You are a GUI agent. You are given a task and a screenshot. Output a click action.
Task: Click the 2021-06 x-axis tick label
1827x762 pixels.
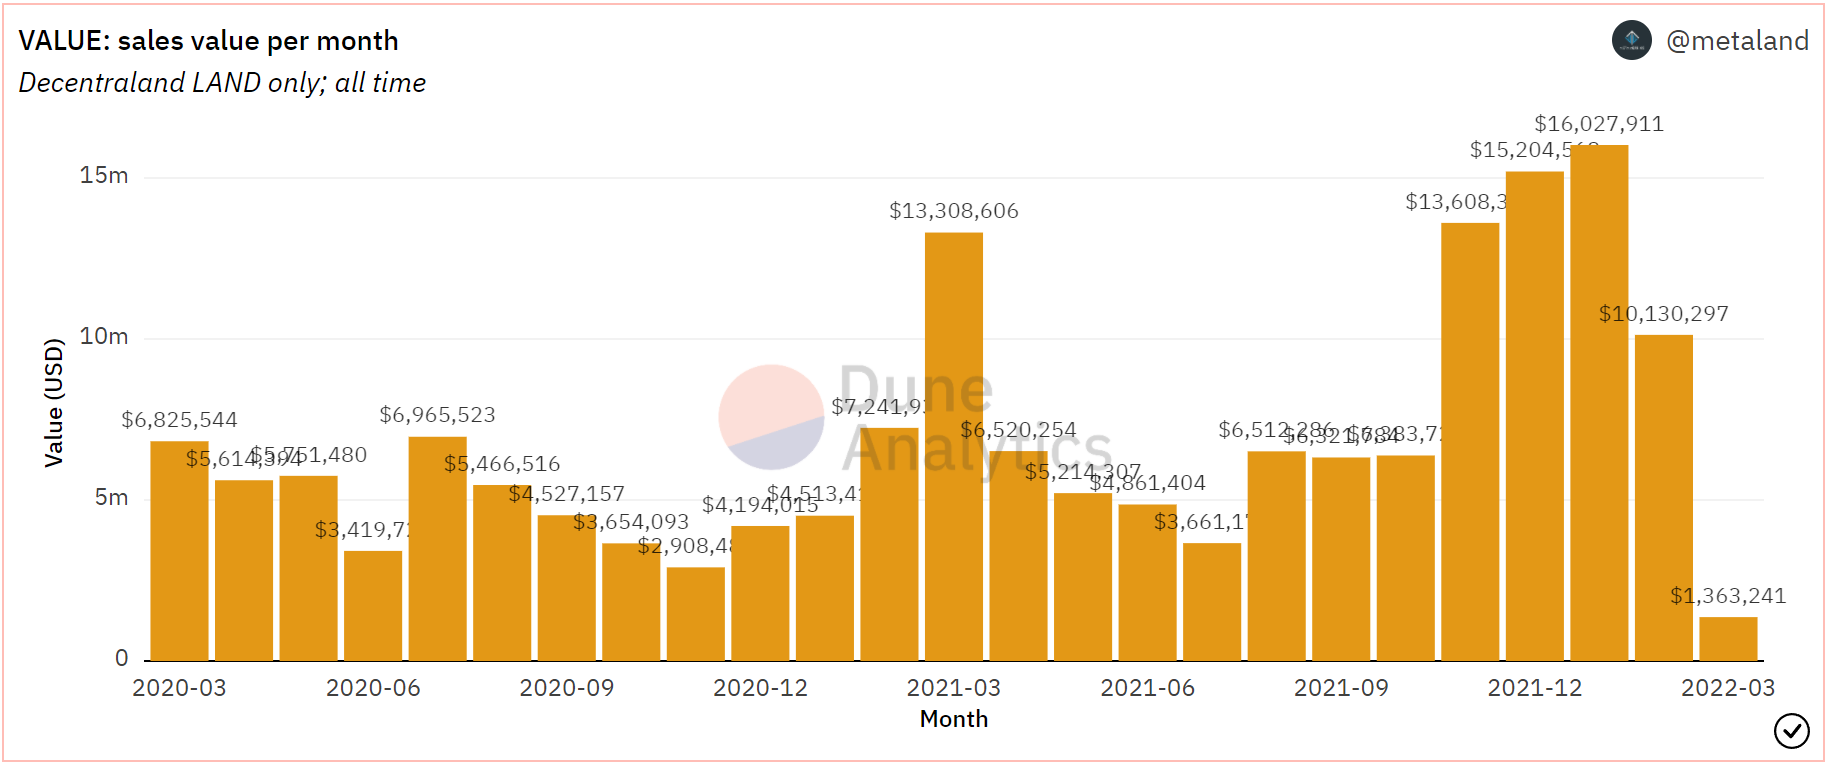tap(1147, 688)
